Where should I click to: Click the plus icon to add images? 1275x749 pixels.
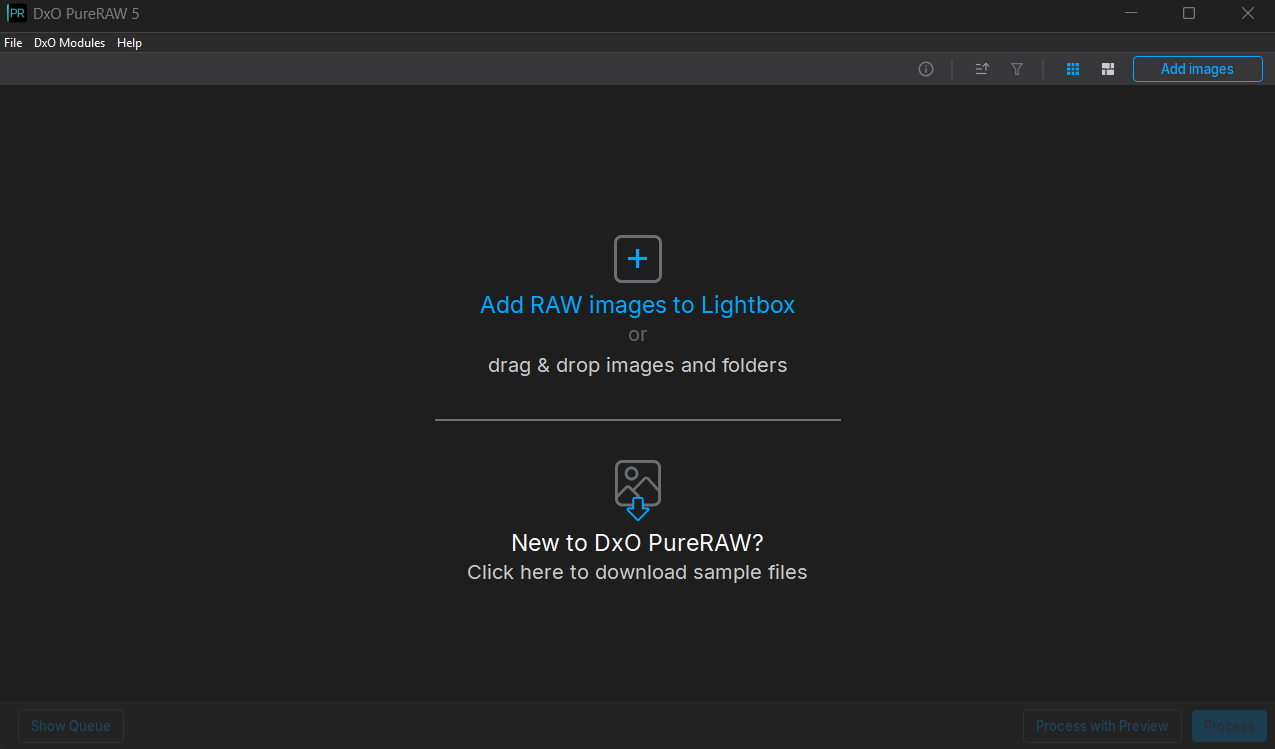[x=638, y=259]
